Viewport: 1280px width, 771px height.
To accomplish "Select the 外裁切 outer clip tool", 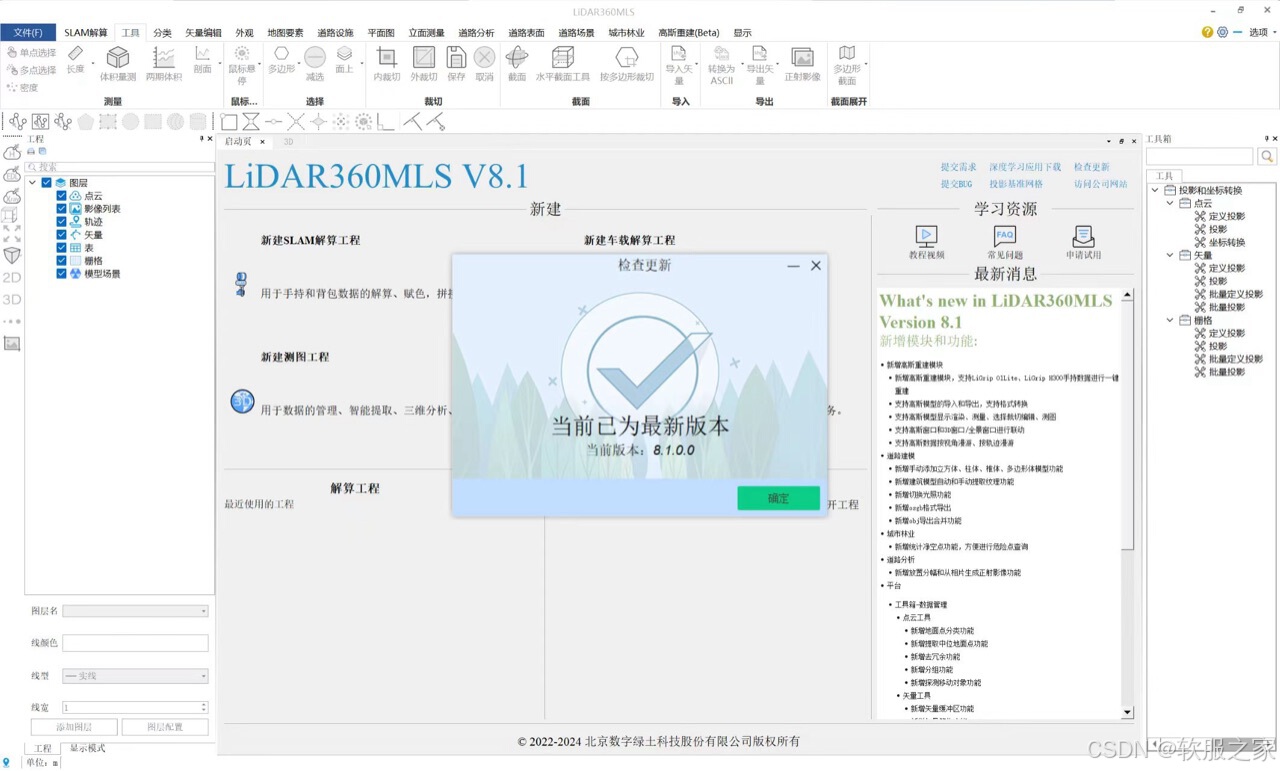I will (x=424, y=63).
